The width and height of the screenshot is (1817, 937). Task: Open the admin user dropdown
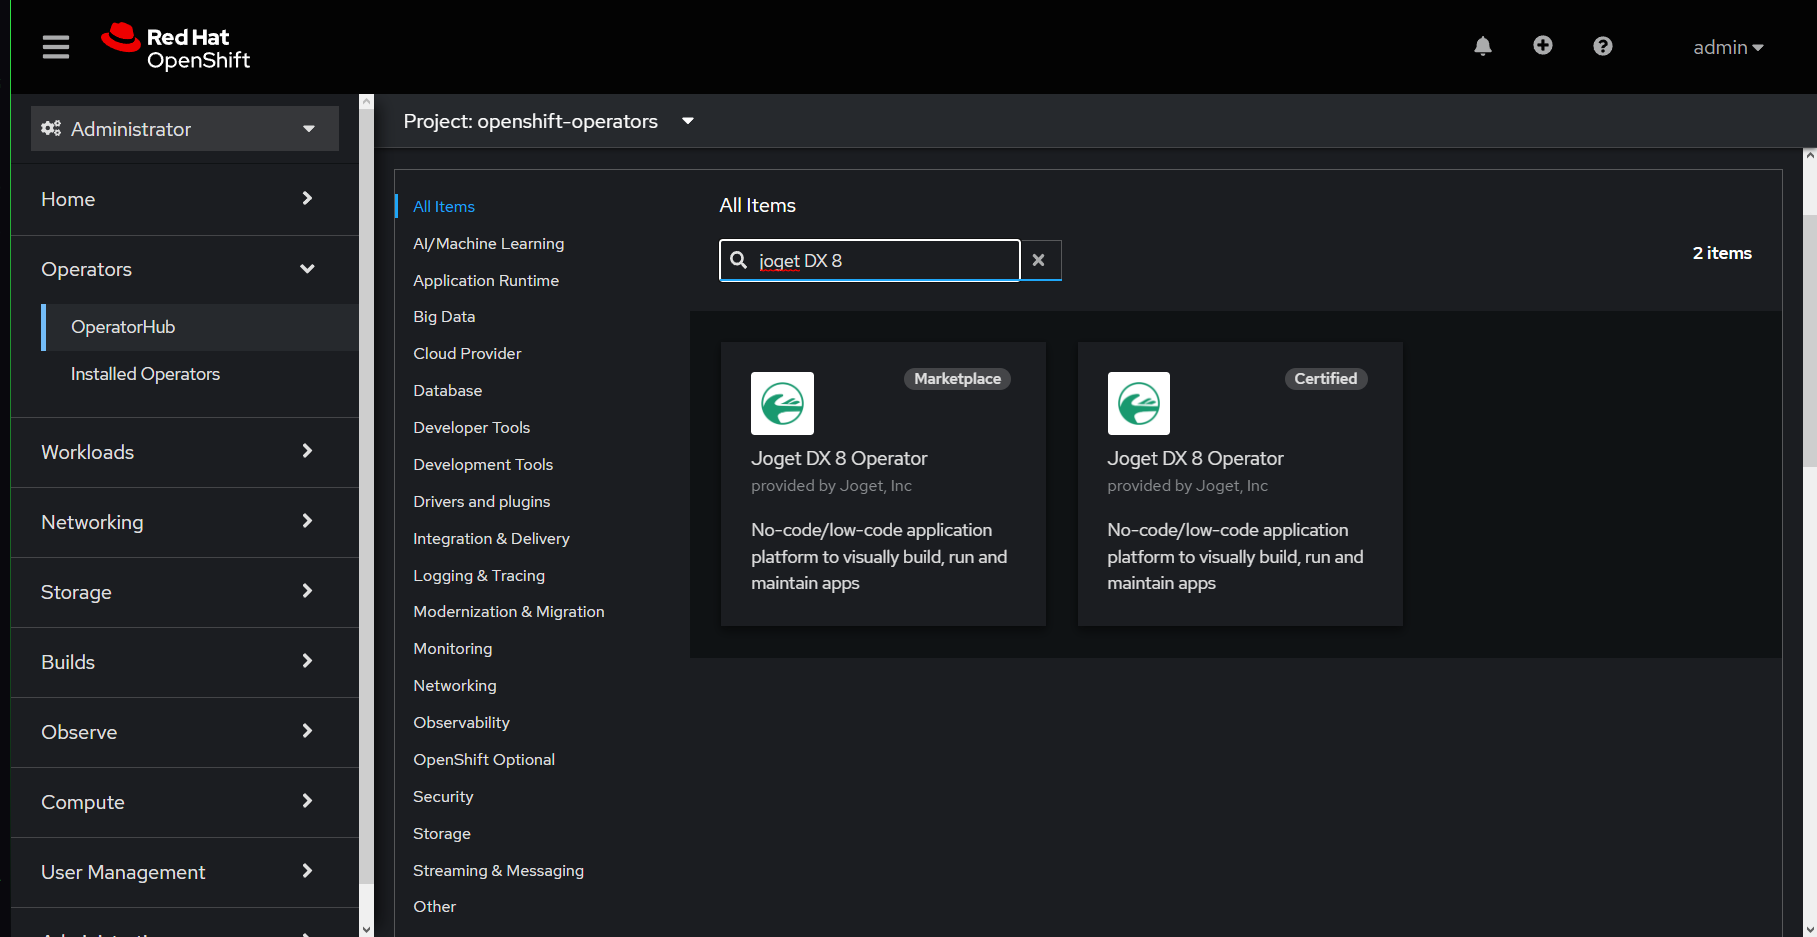tap(1727, 47)
